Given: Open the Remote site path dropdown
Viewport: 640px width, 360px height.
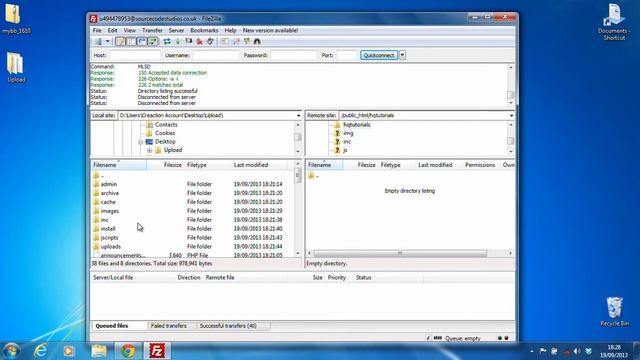Looking at the screenshot, I should click(511, 116).
